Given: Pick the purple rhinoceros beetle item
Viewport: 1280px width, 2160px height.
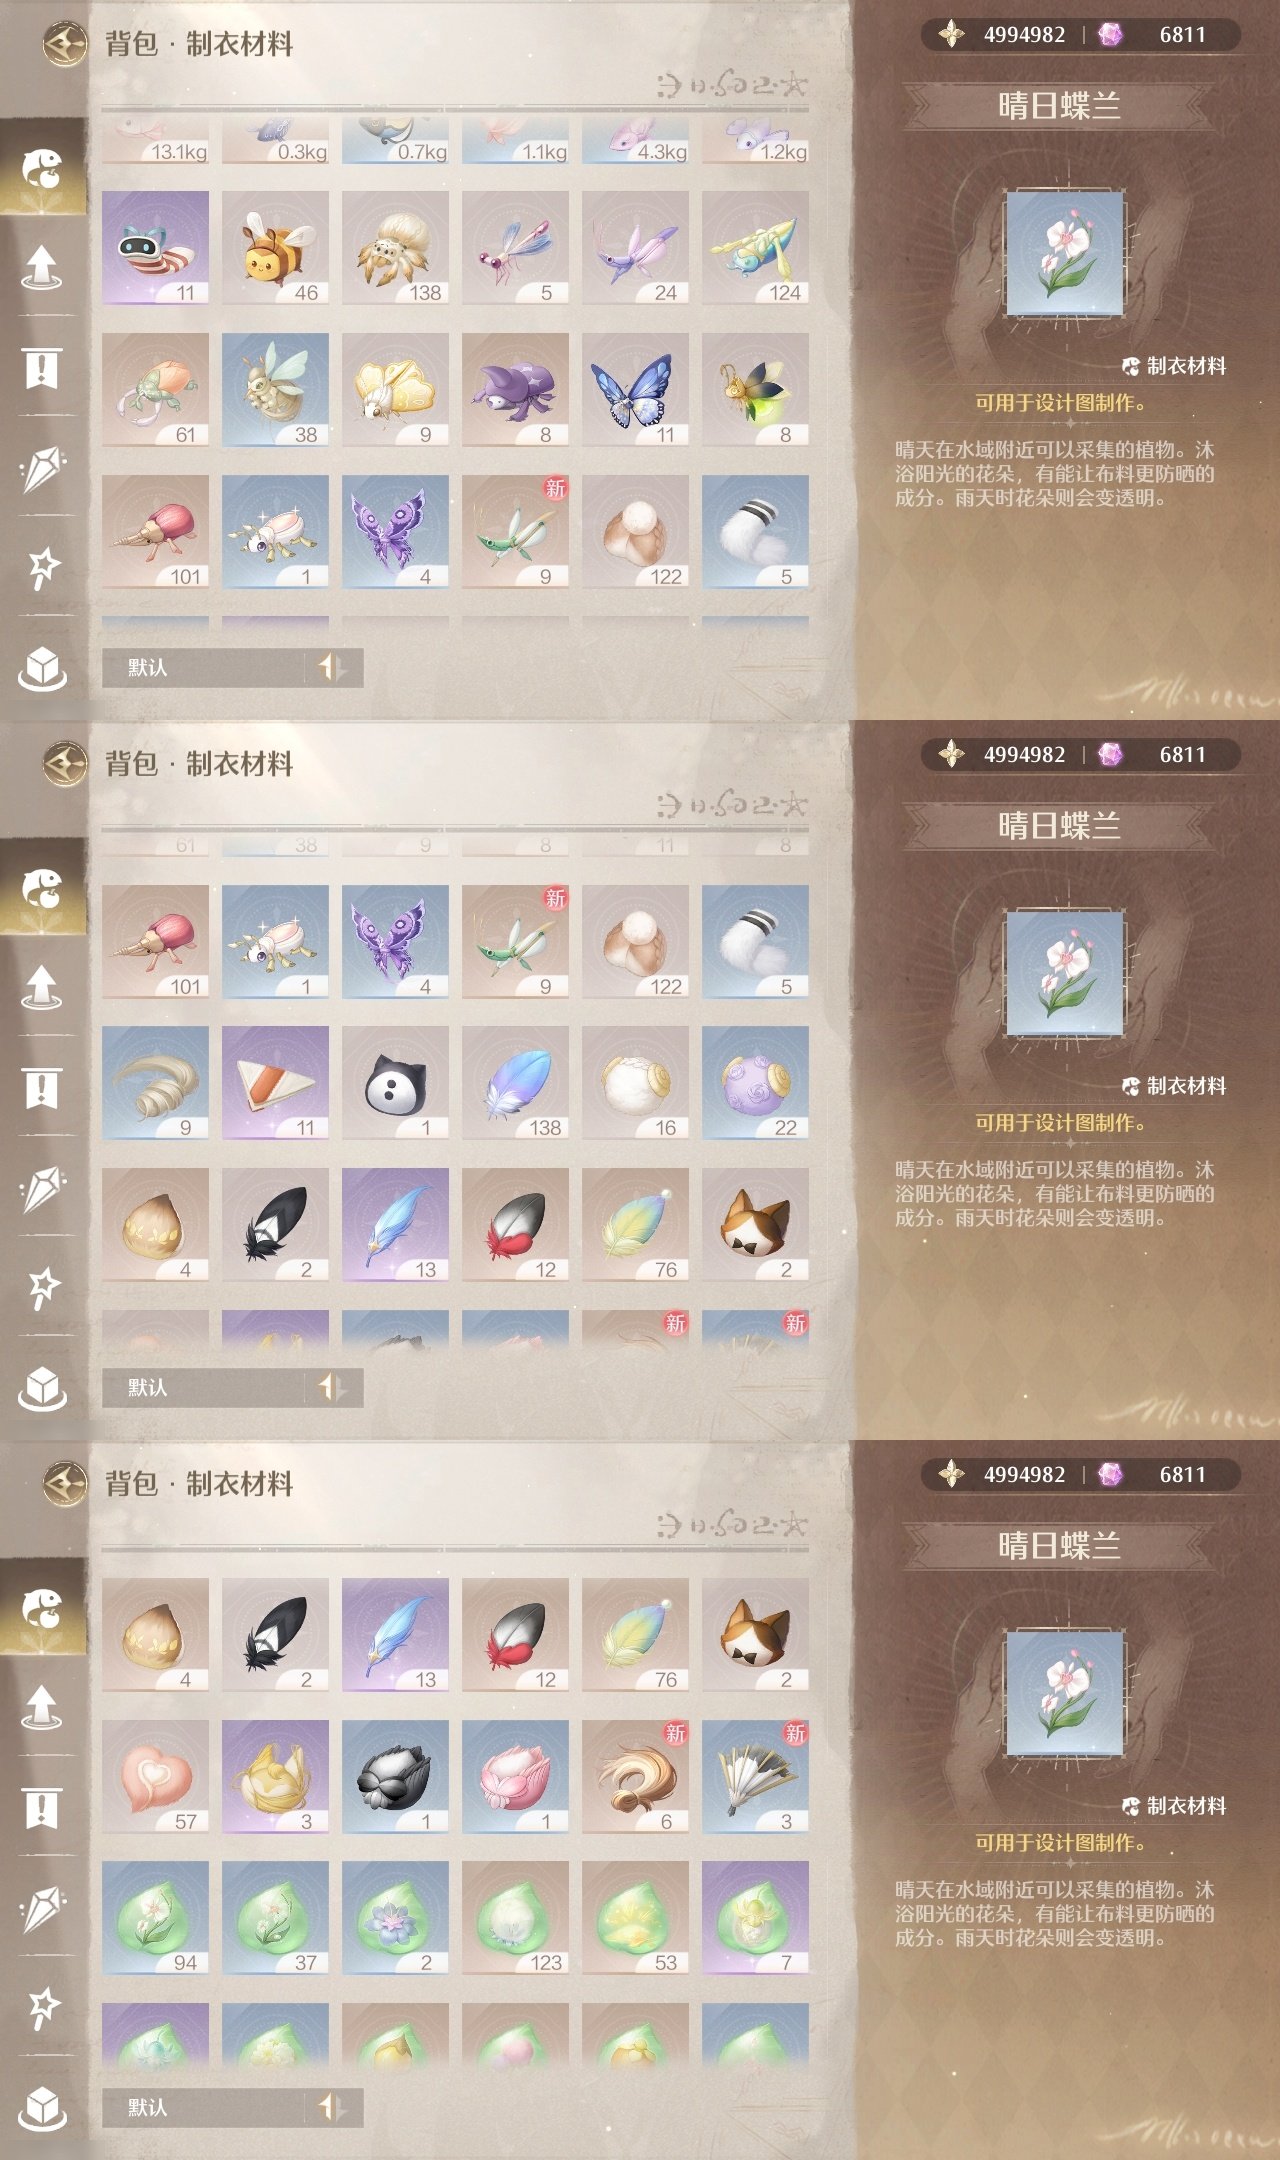Looking at the screenshot, I should click(x=515, y=390).
